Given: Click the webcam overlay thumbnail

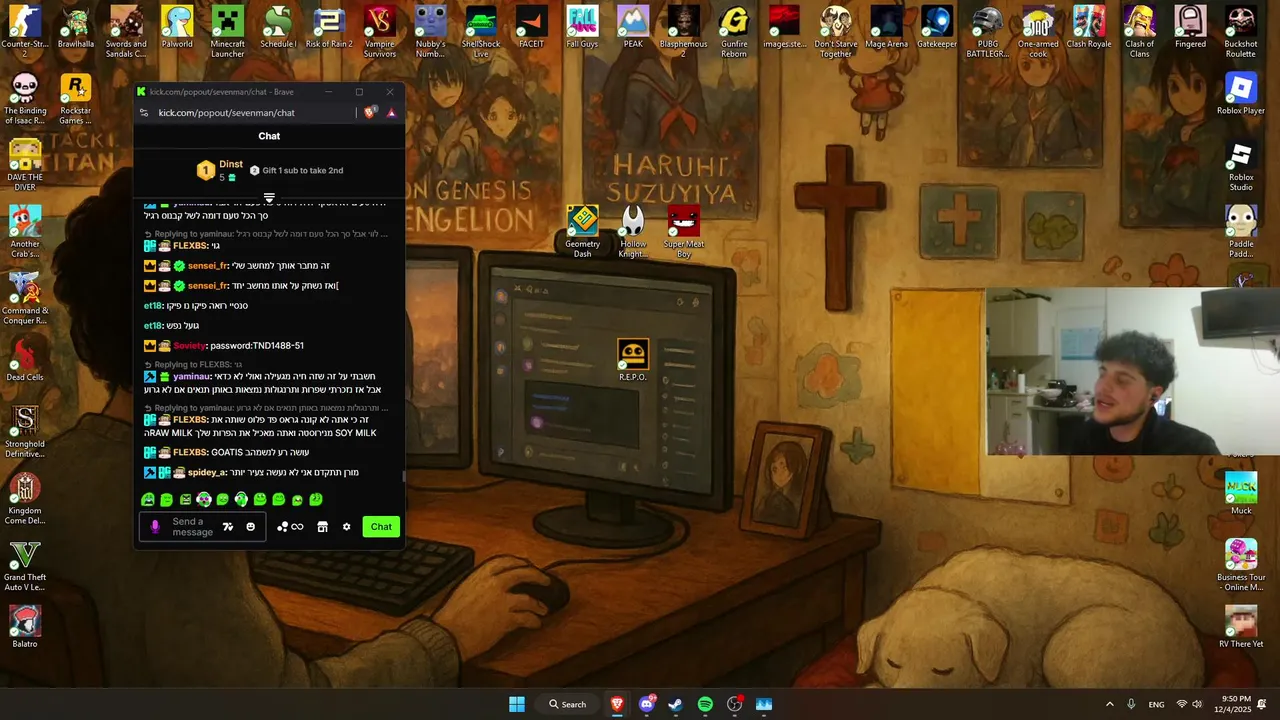Looking at the screenshot, I should [x=1133, y=372].
